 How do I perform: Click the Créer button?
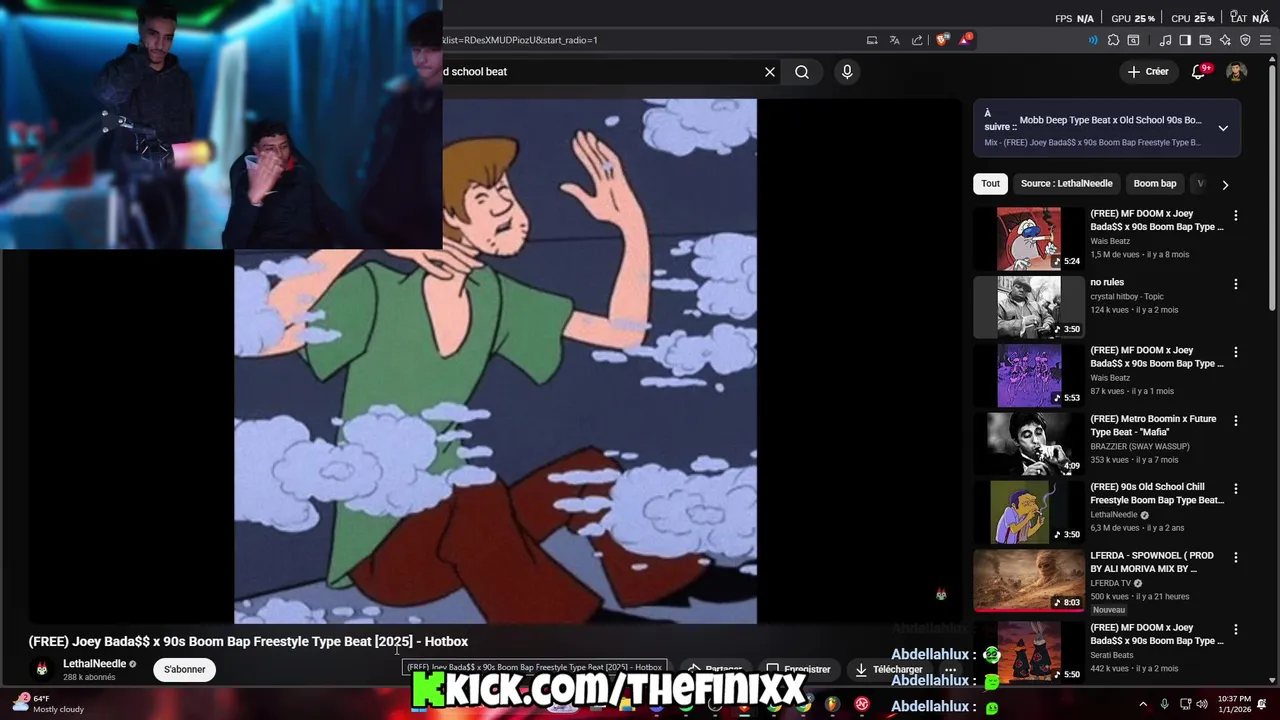[x=1148, y=72]
